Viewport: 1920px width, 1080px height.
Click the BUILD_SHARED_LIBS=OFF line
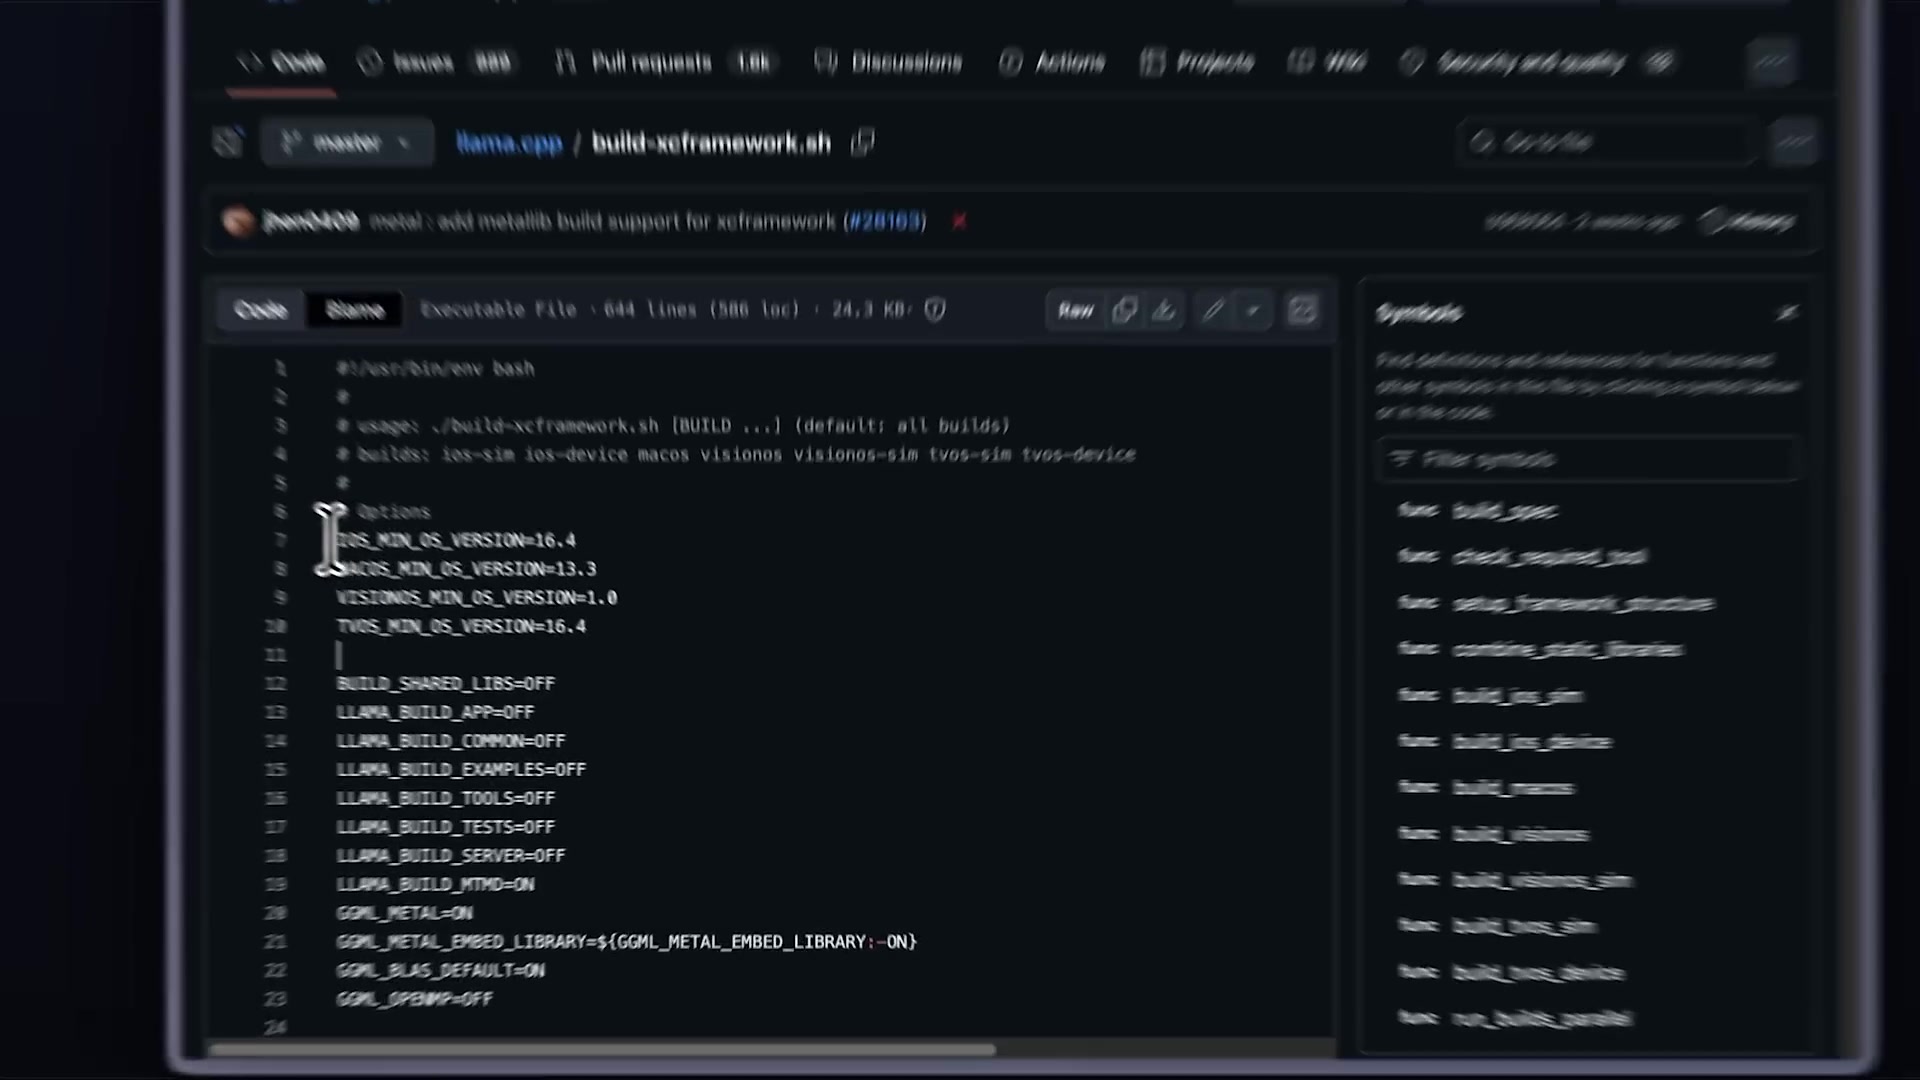pyautogui.click(x=445, y=684)
